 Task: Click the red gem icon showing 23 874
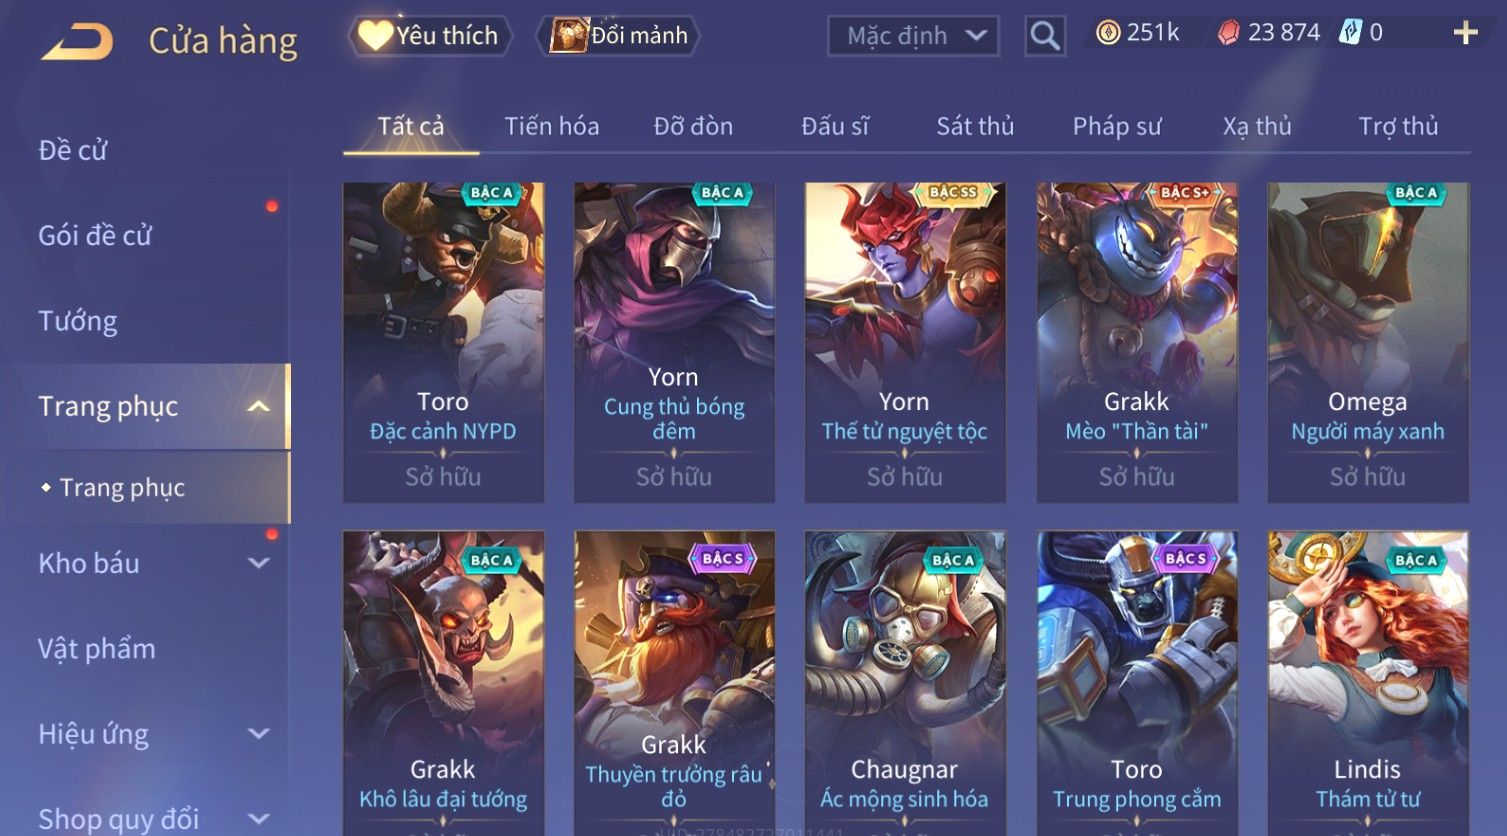pos(1228,33)
